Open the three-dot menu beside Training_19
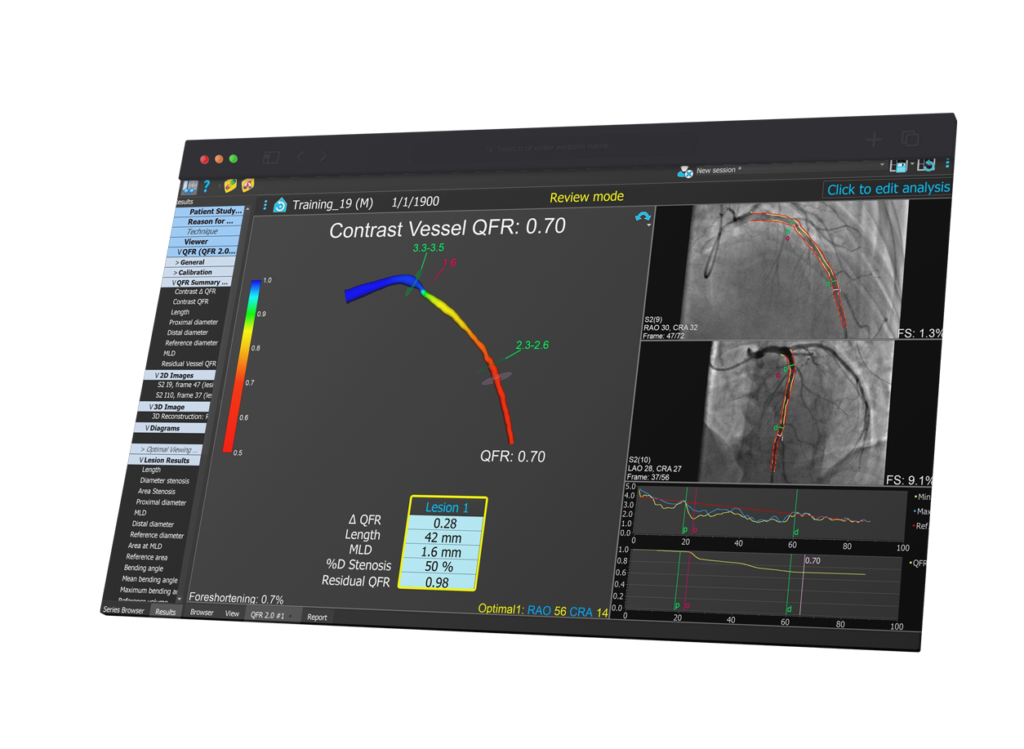The width and height of the screenshot is (1024, 749). click(x=264, y=204)
